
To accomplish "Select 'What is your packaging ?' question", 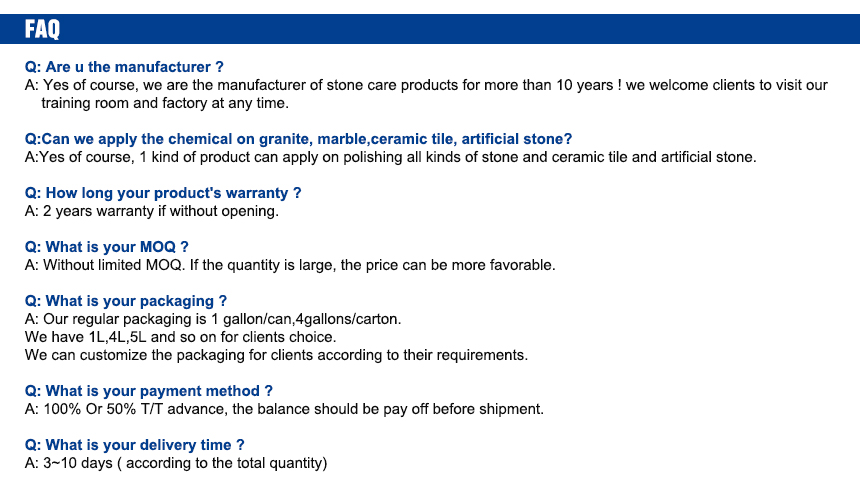I will tap(126, 301).
